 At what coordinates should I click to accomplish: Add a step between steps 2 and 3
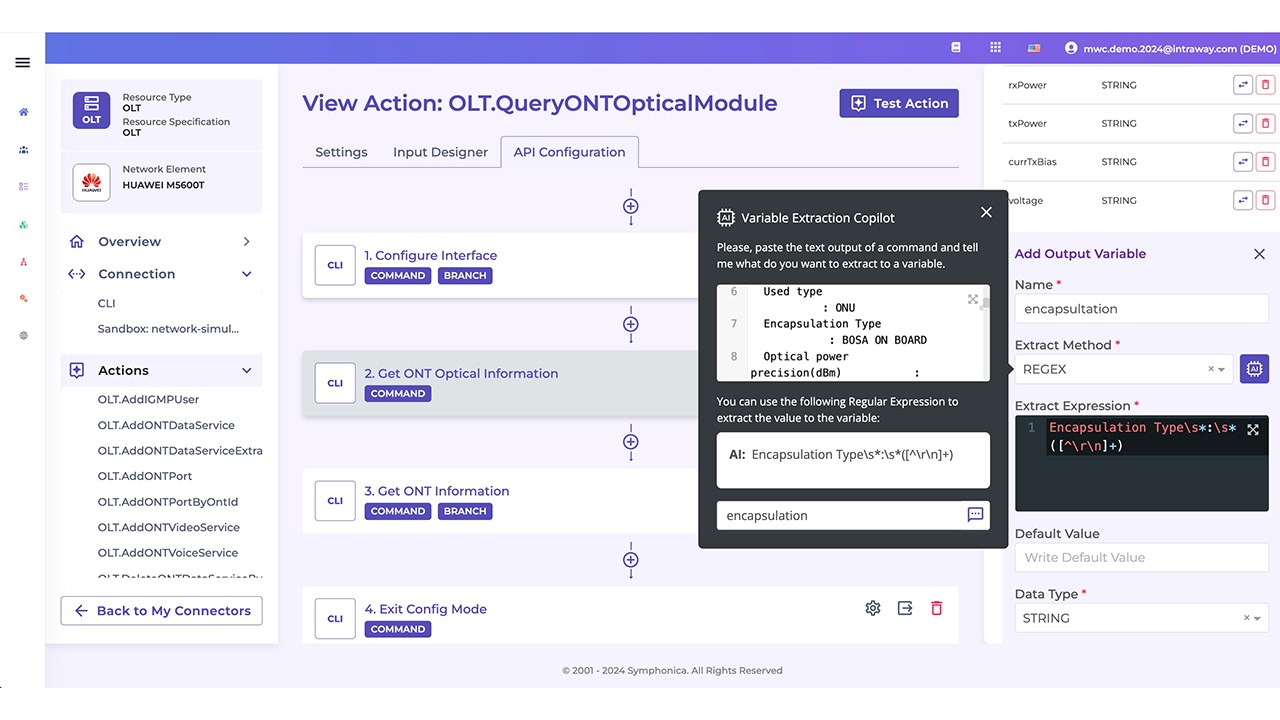(631, 442)
